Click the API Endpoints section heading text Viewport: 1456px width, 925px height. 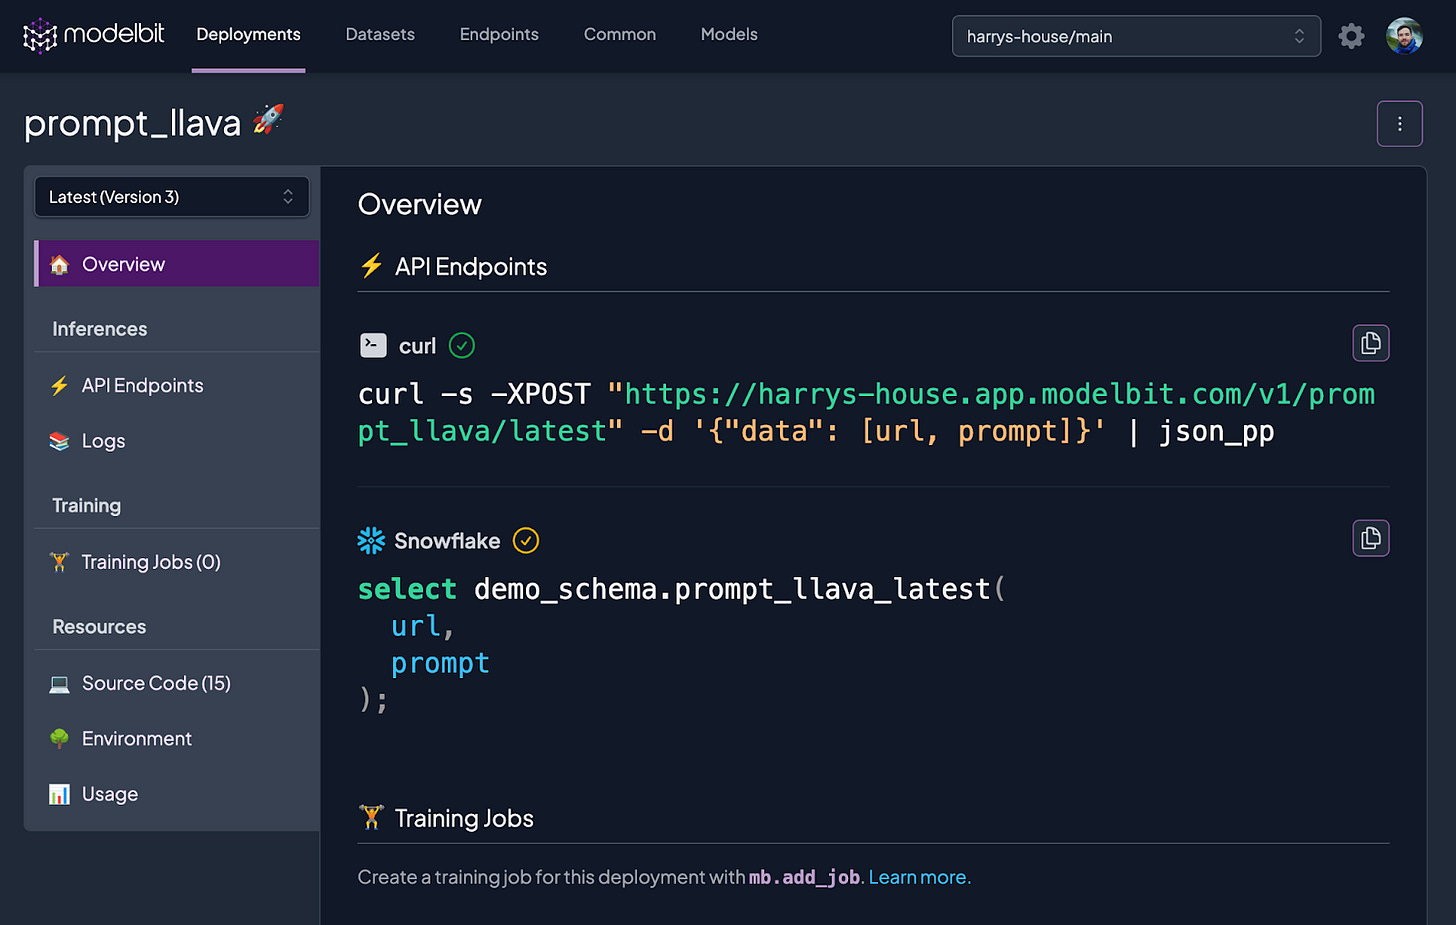tap(471, 267)
